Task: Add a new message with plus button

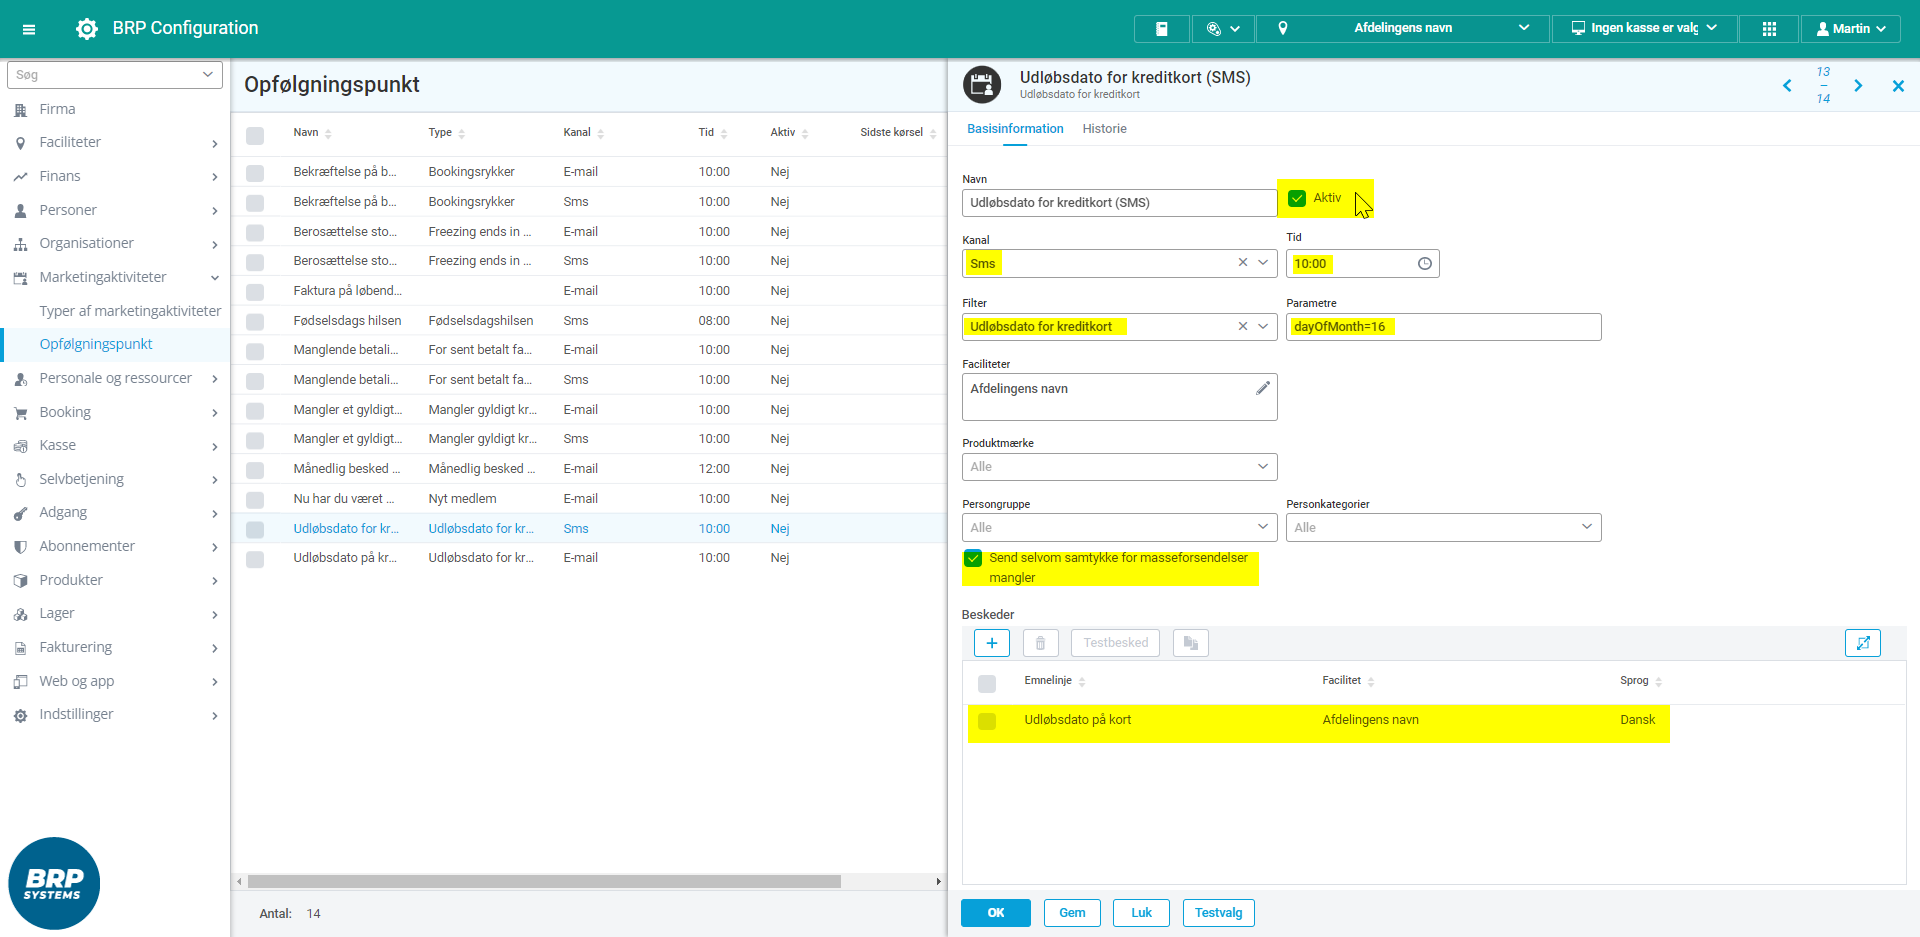Action: [x=991, y=643]
